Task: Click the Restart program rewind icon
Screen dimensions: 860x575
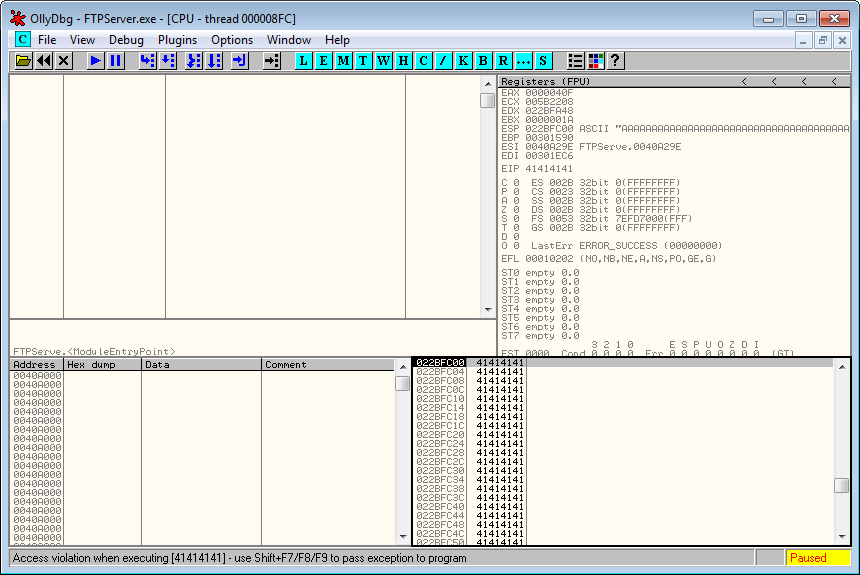Action: point(44,61)
